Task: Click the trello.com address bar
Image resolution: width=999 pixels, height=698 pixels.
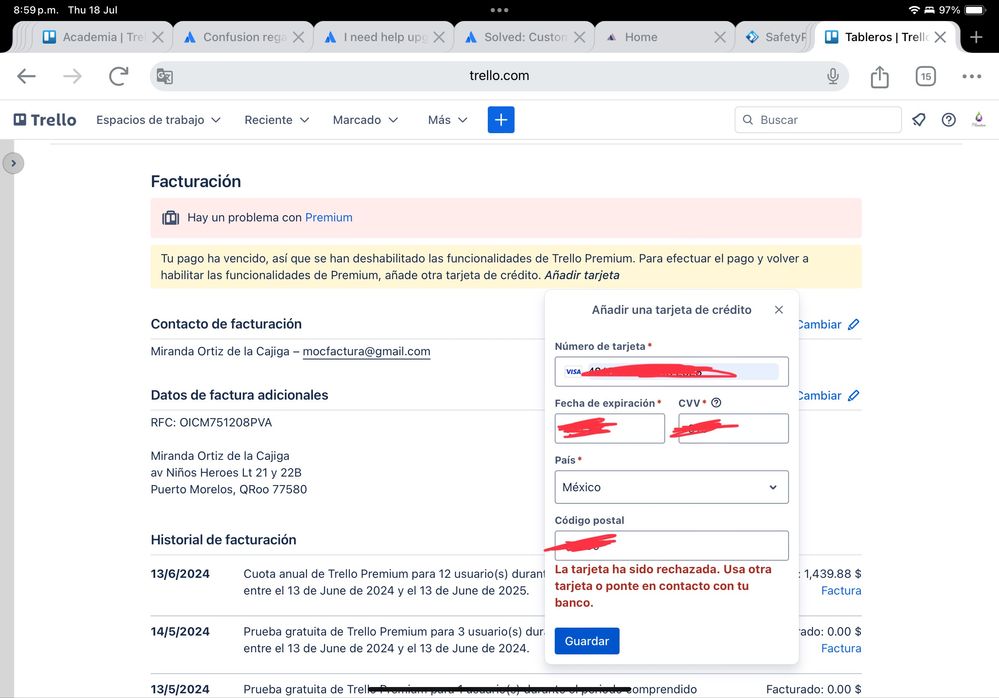Action: coord(500,76)
